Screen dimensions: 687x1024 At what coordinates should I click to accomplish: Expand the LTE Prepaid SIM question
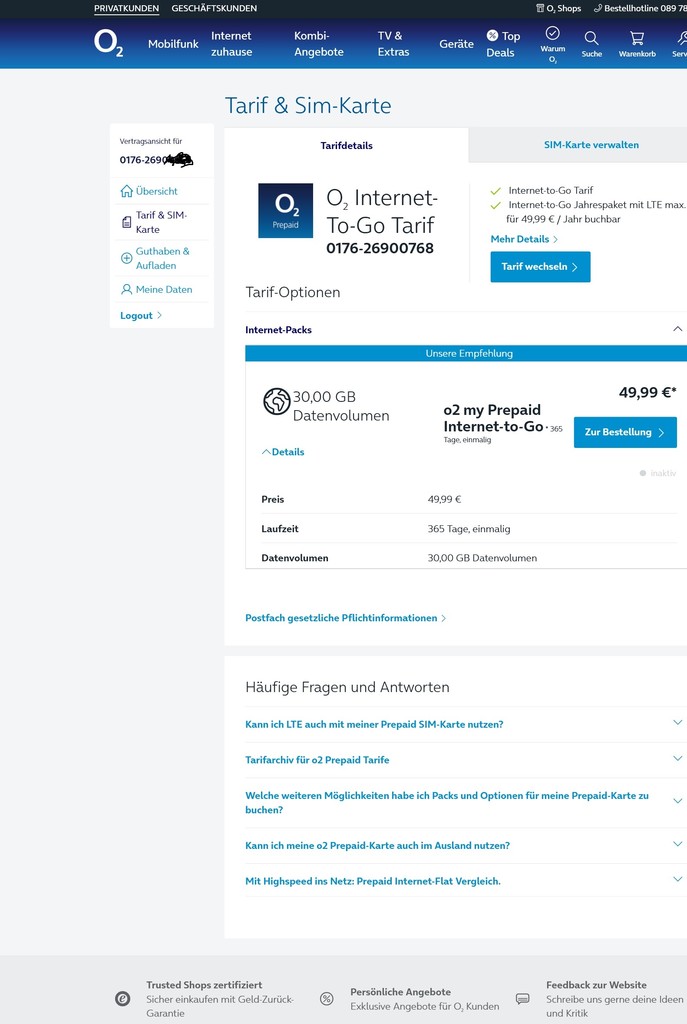coord(677,723)
